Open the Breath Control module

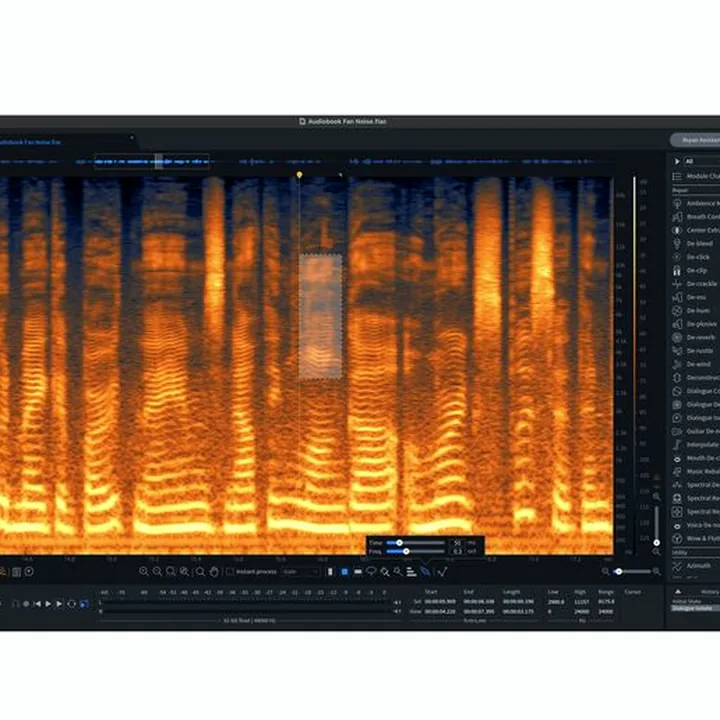point(696,217)
